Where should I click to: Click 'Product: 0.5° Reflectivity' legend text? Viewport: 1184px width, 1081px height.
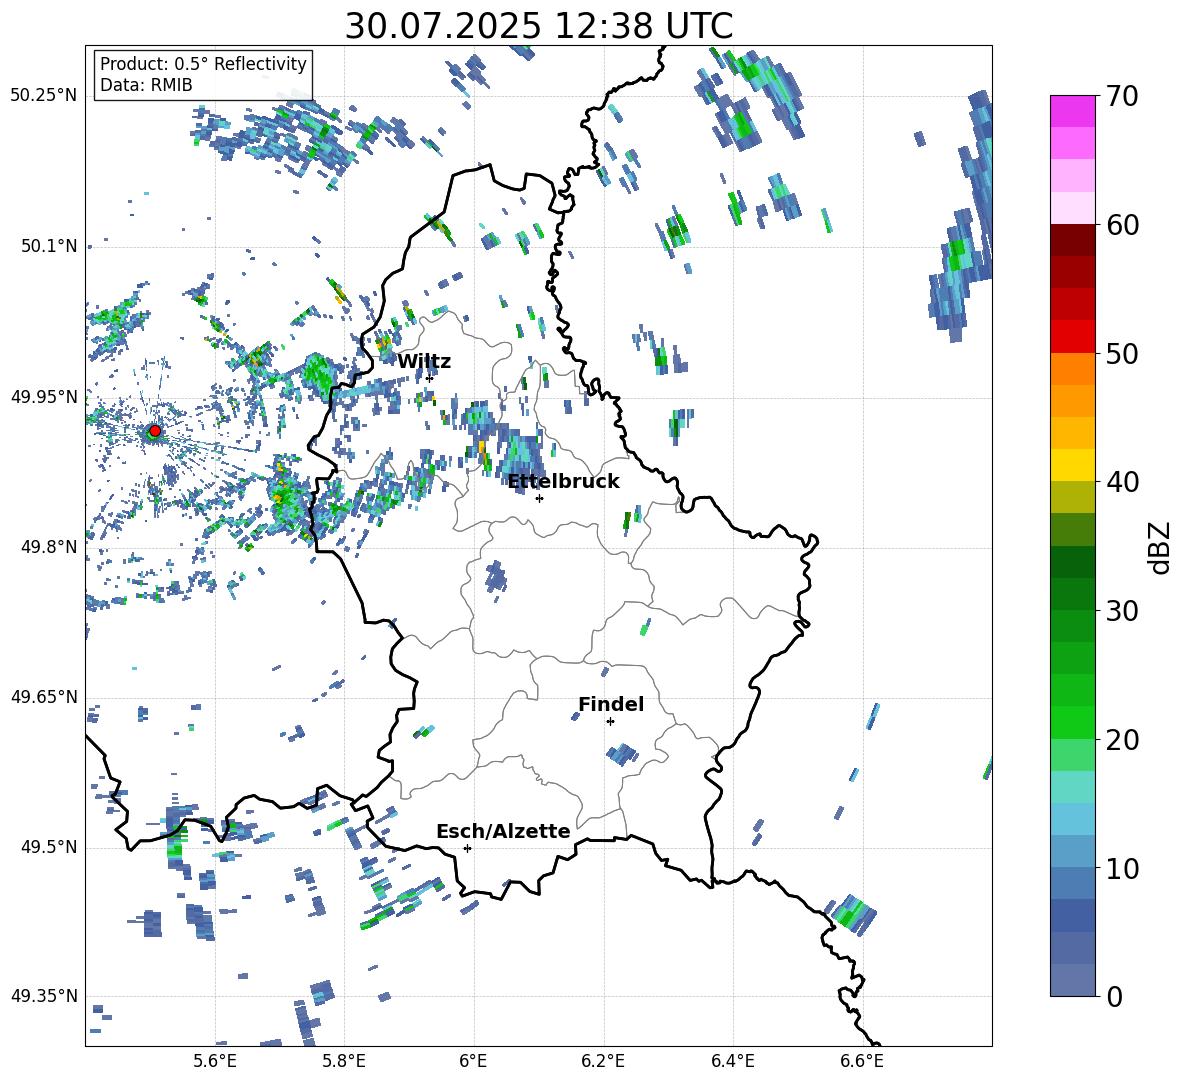(203, 63)
